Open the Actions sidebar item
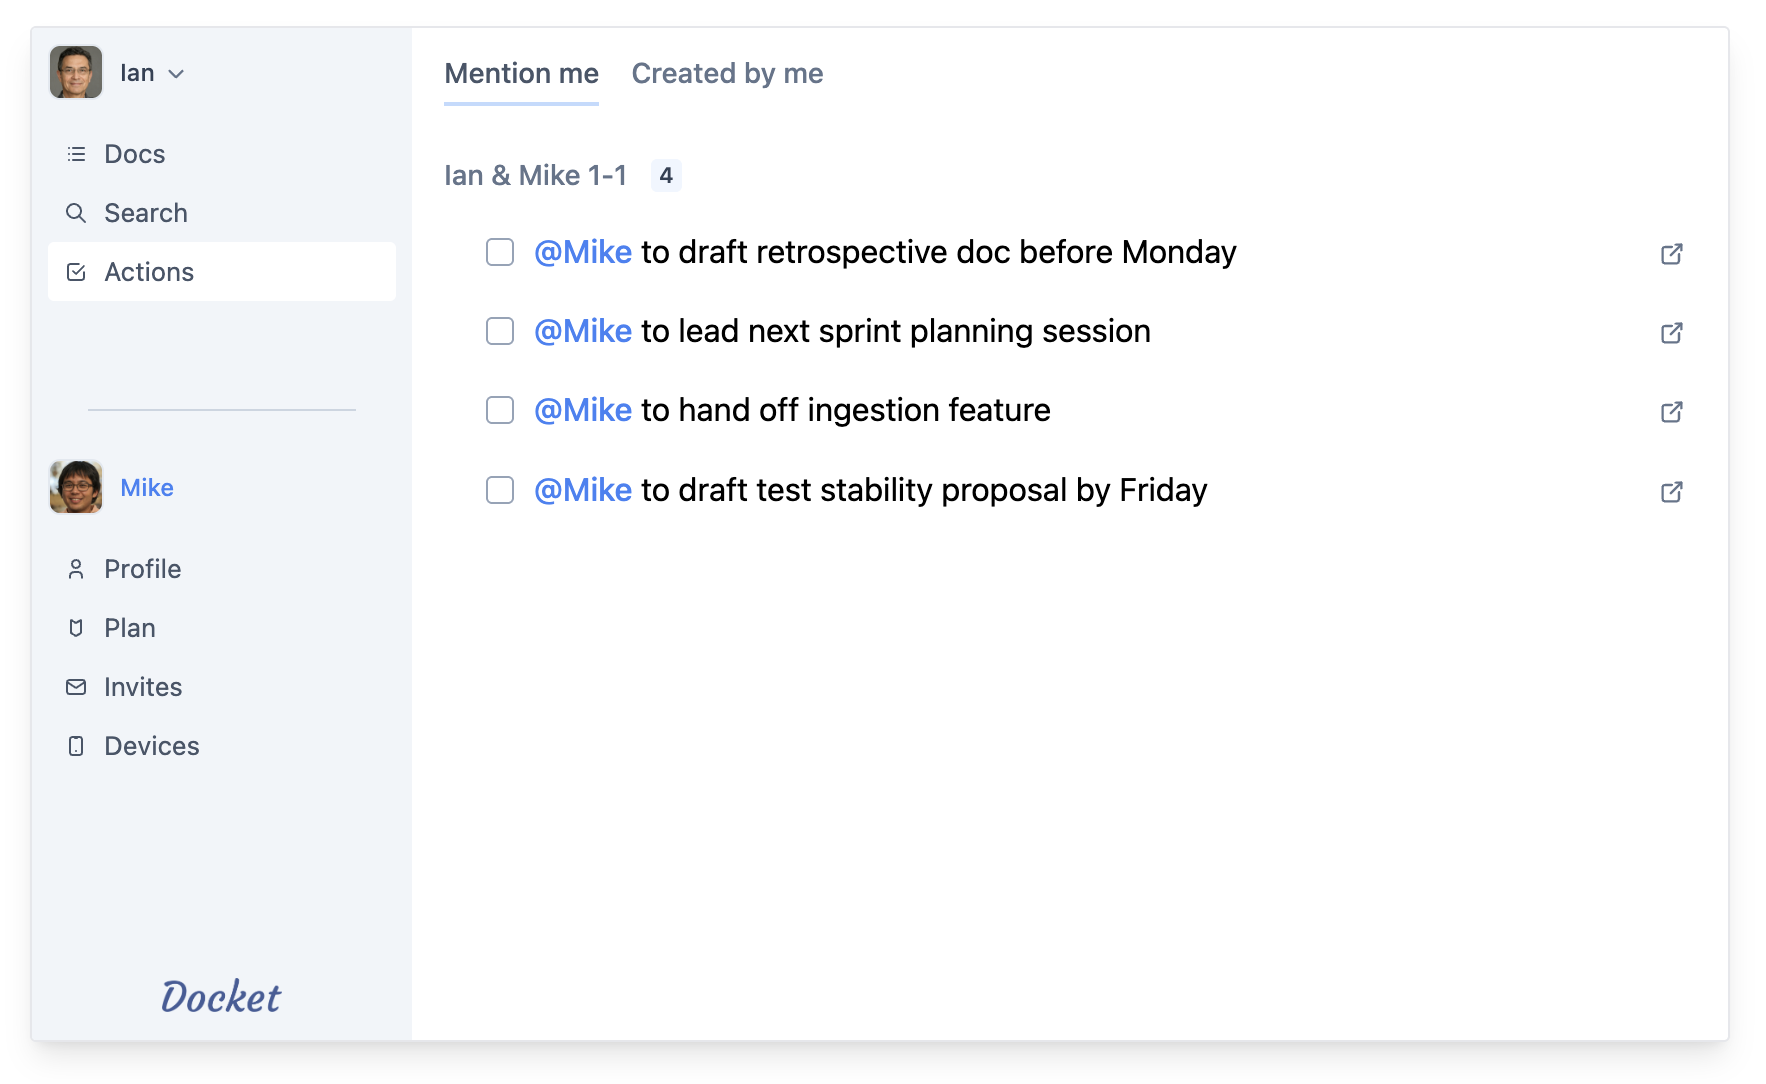 (149, 272)
